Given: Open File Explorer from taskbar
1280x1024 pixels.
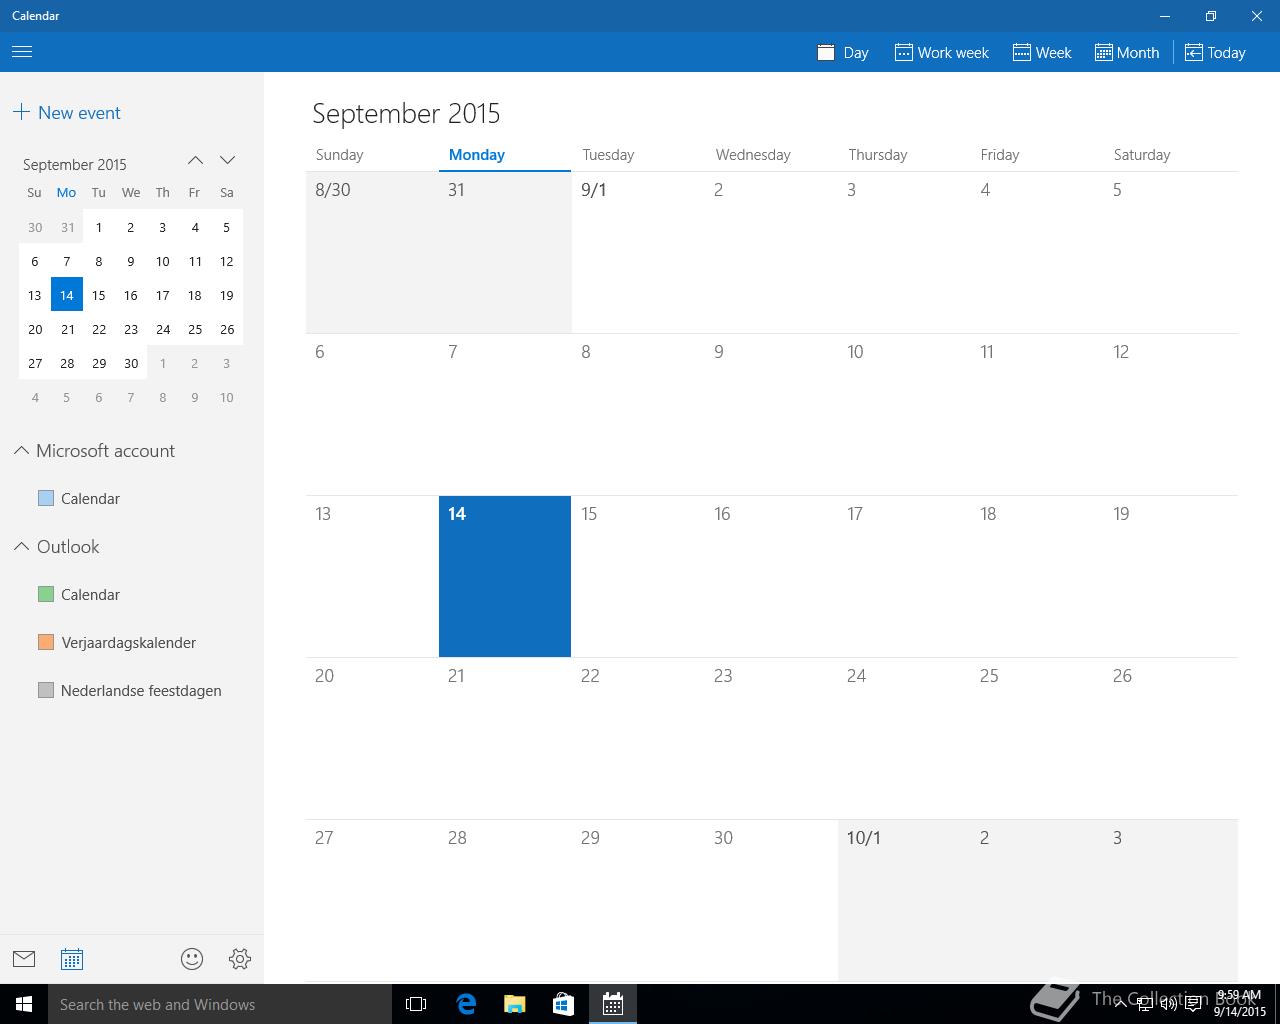Looking at the screenshot, I should pos(514,1004).
